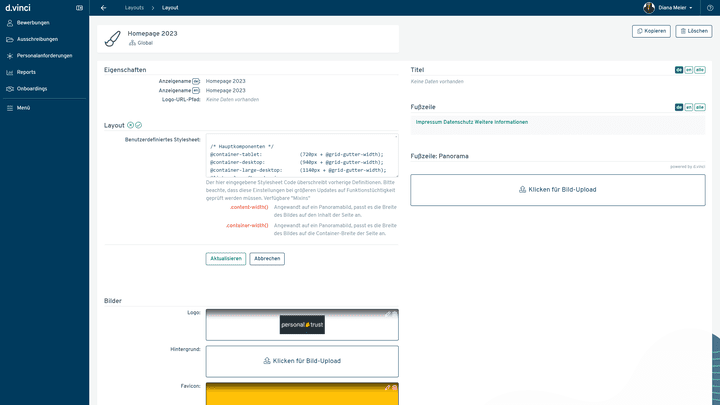Click the edit pencil icon on Logo image
720x405 pixels.
pos(387,314)
